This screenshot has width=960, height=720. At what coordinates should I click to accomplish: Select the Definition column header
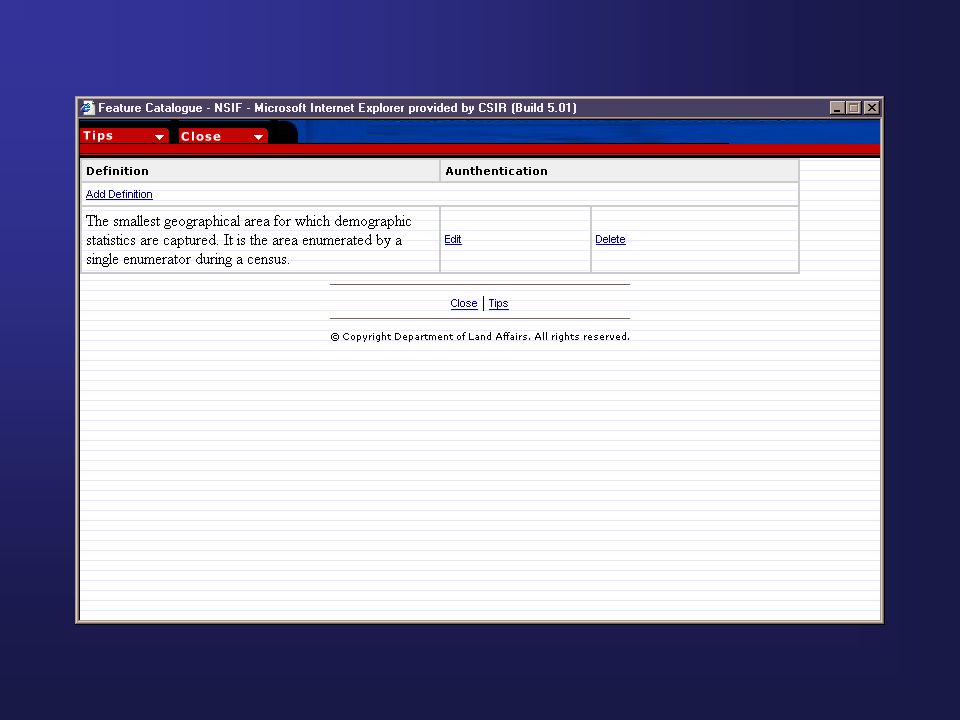260,171
